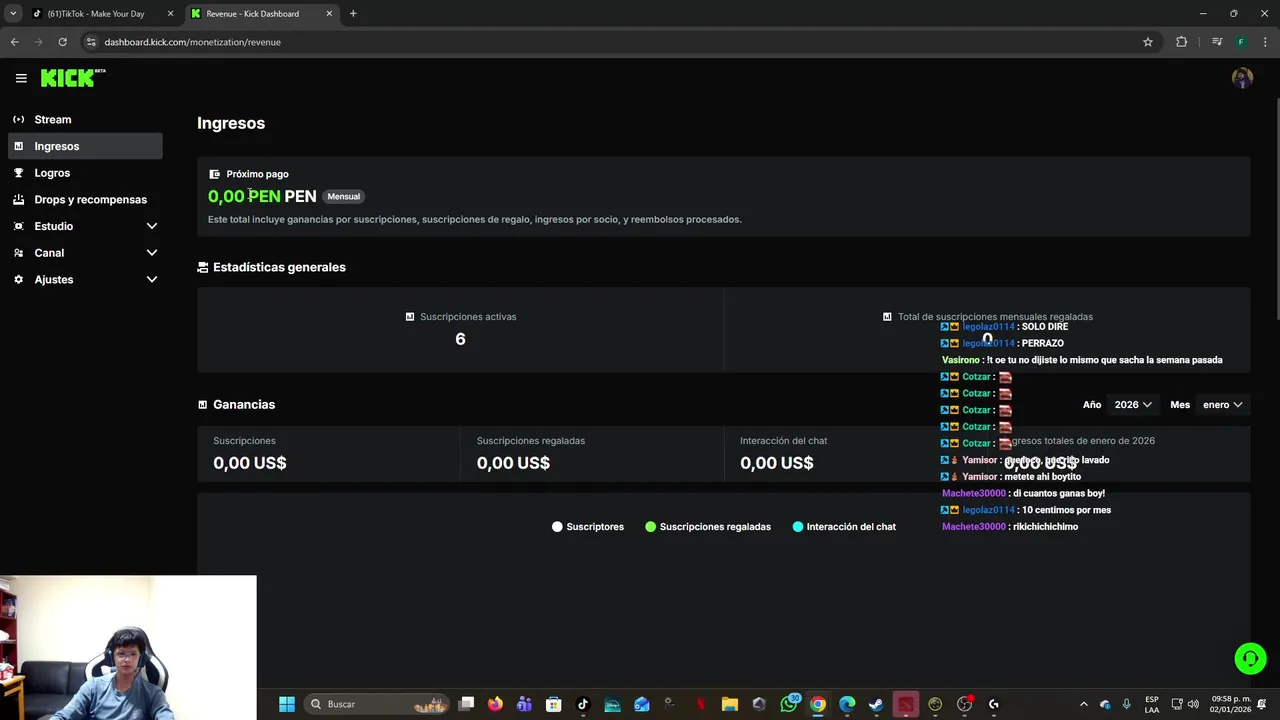Click the Estadísticas generales icon
Screen dimensions: 1280x720
203,267
